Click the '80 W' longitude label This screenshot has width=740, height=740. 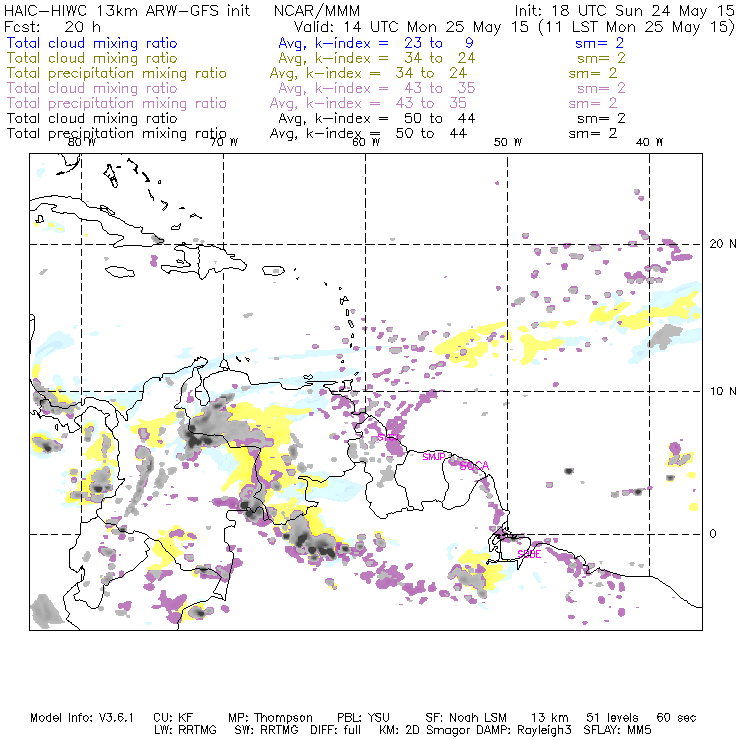pos(82,142)
